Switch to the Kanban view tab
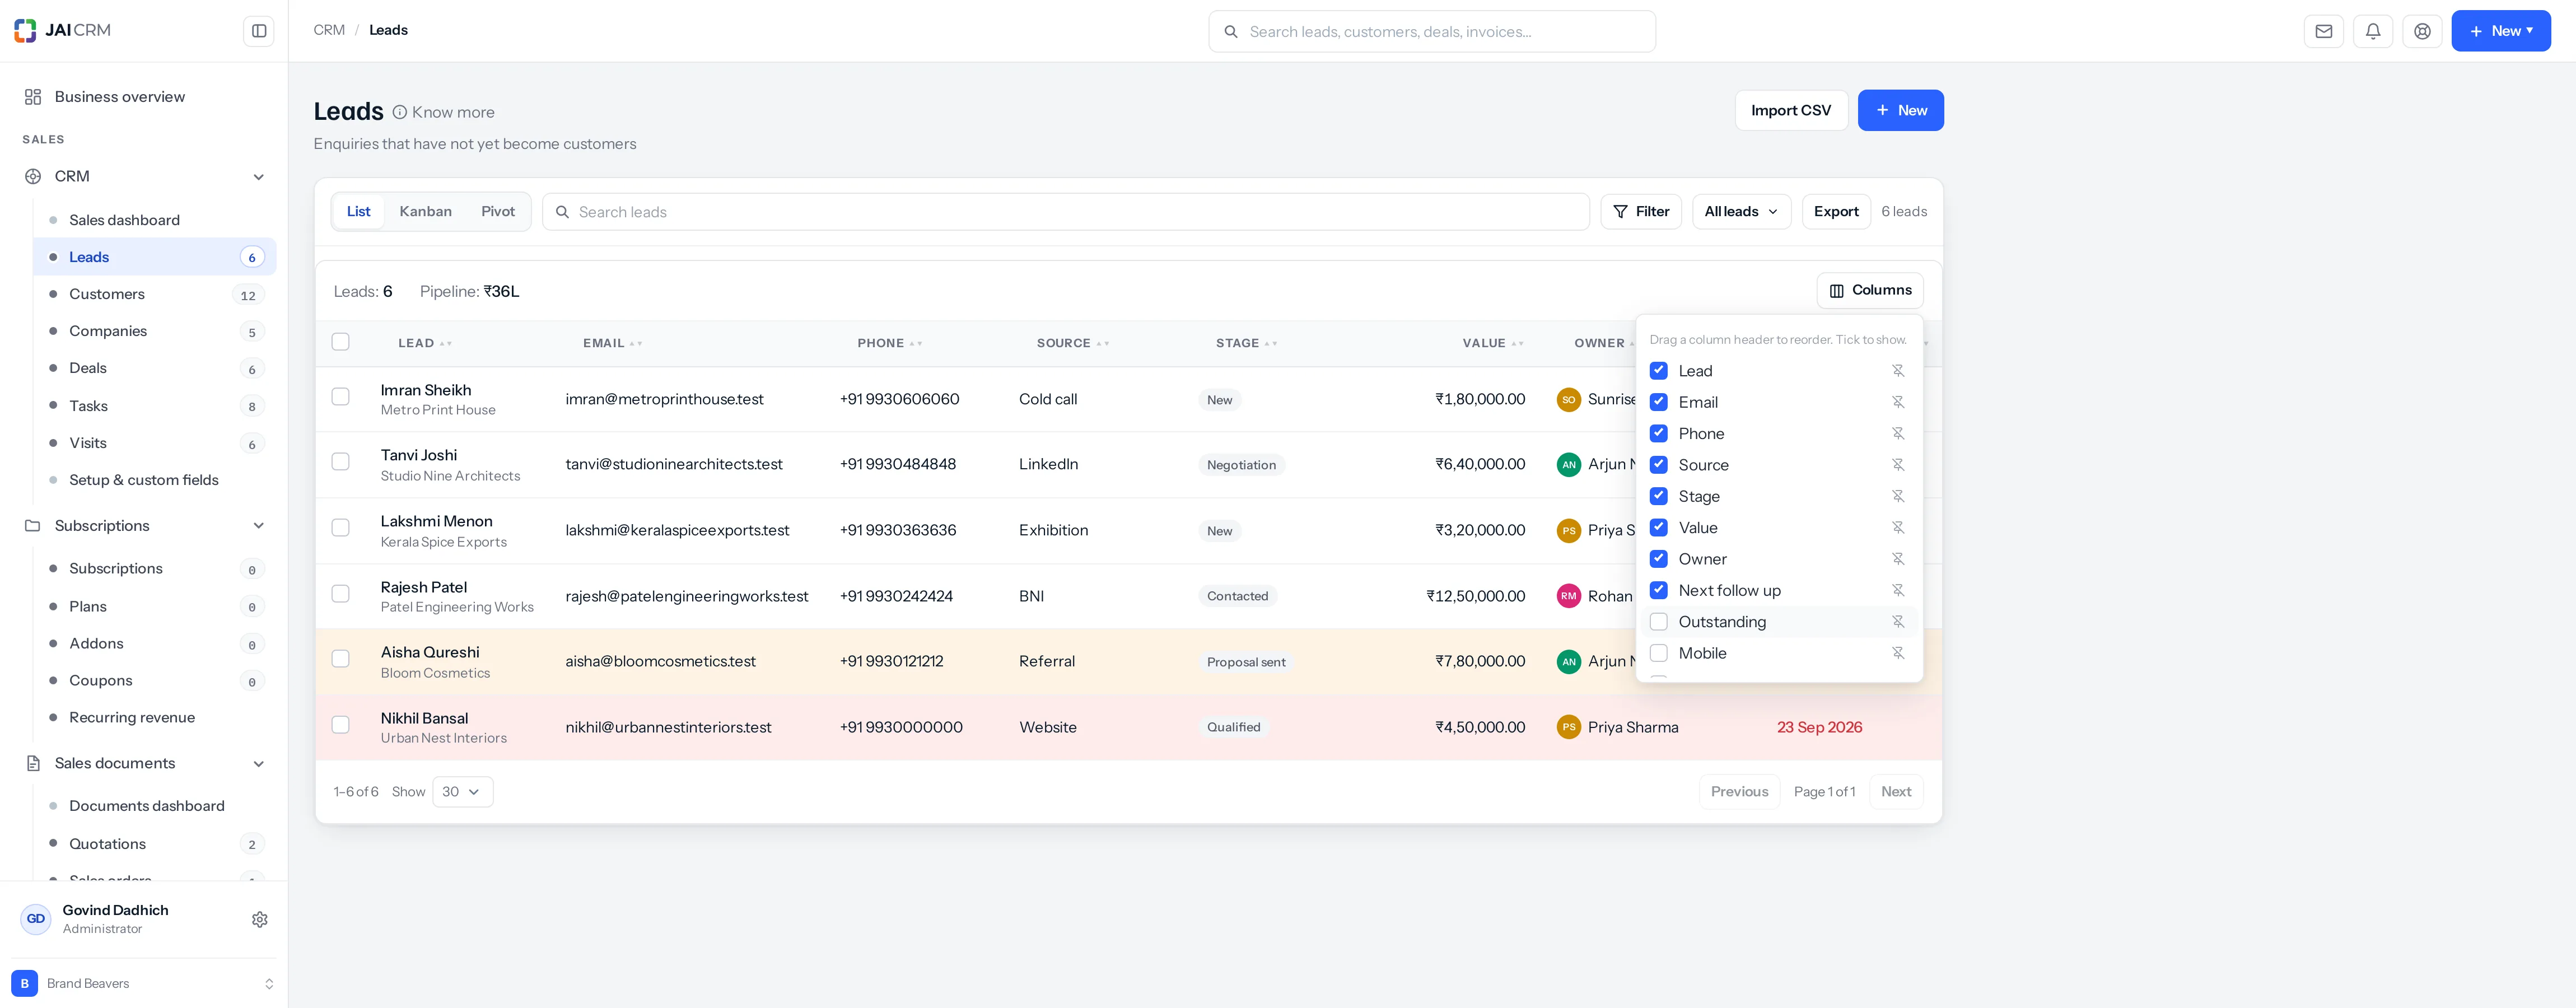Viewport: 2576px width, 1008px height. tap(425, 211)
